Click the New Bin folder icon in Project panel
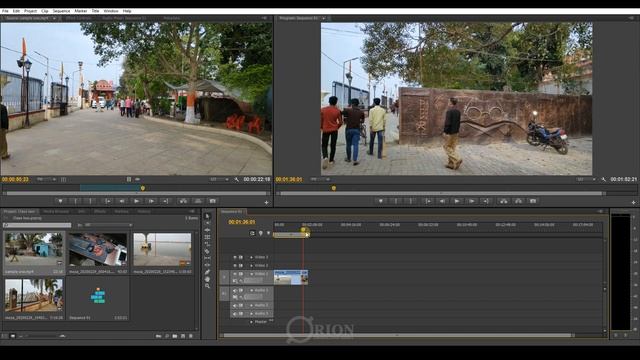Image resolution: width=640 pixels, height=360 pixels. pos(175,336)
